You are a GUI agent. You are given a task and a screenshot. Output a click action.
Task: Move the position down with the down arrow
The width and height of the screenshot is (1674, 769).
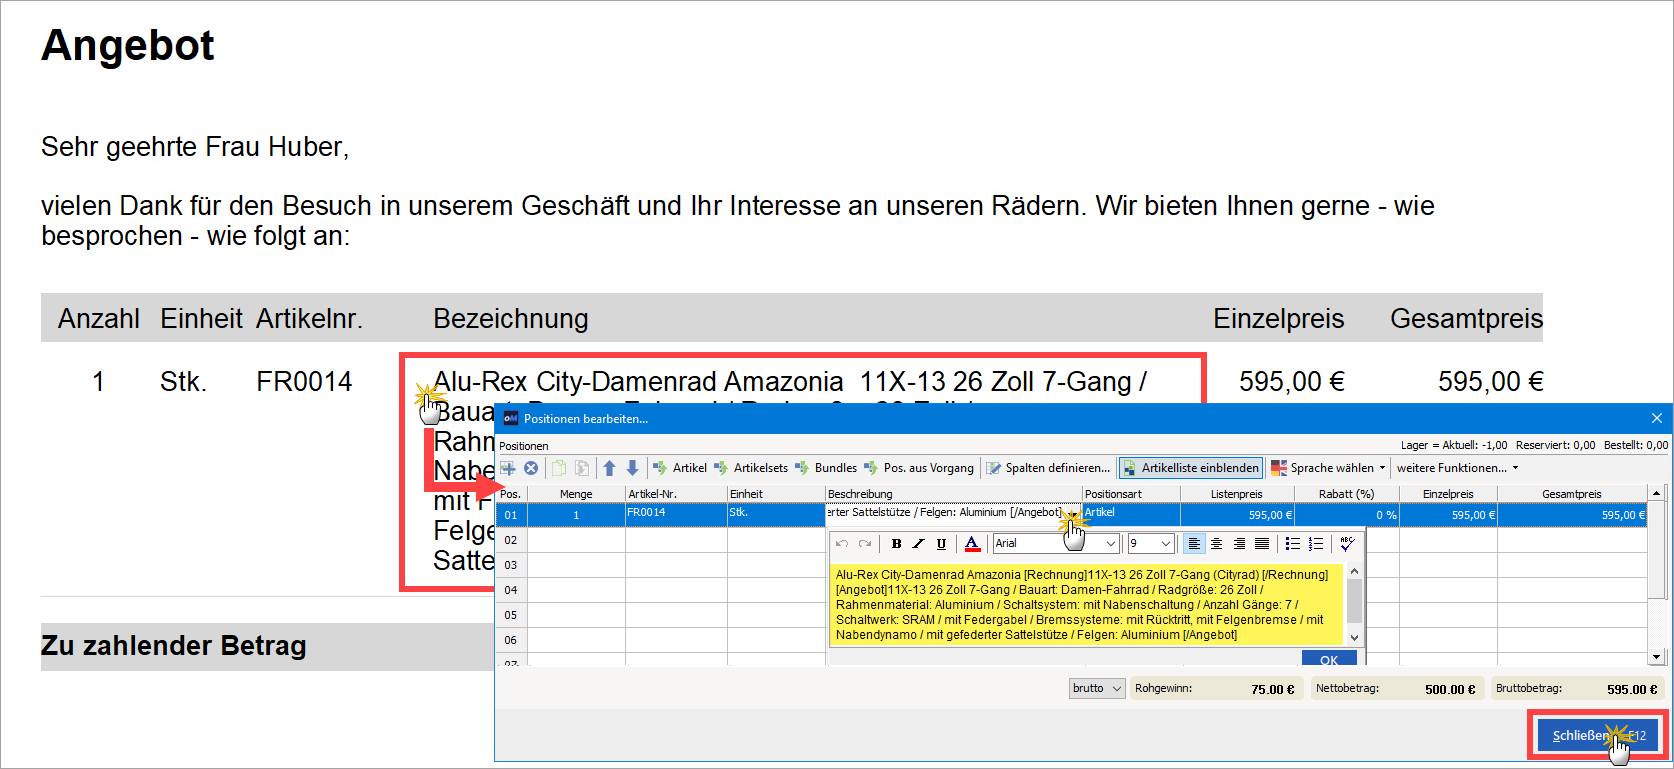632,468
